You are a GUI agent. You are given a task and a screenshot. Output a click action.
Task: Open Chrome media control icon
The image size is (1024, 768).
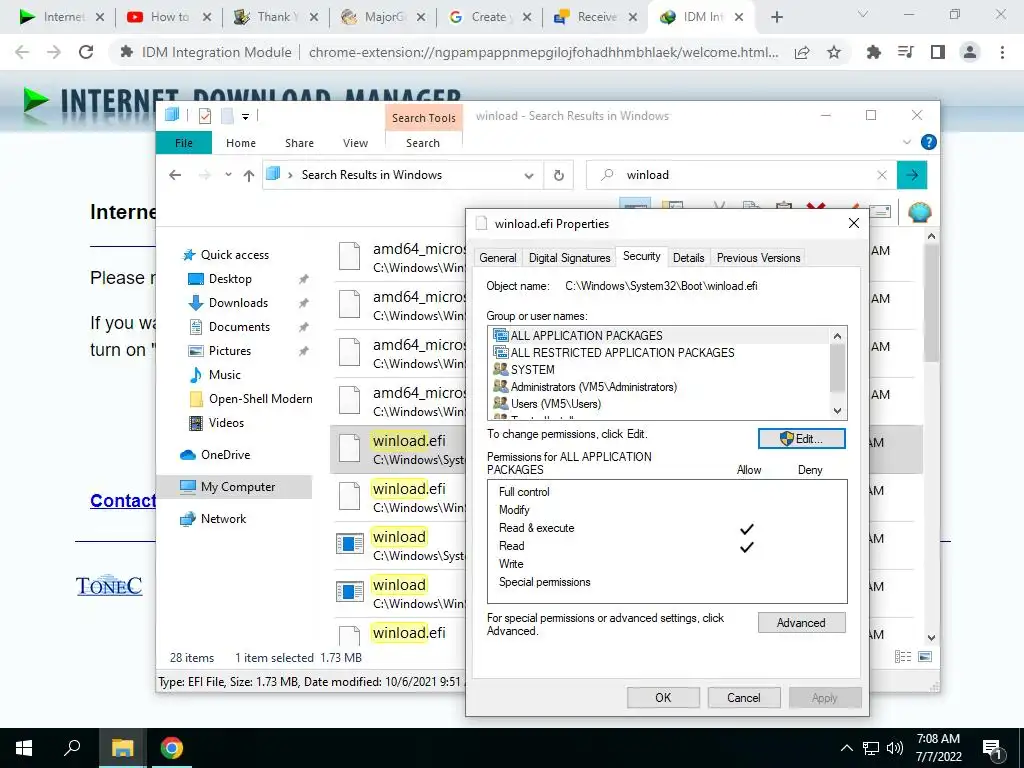[906, 52]
